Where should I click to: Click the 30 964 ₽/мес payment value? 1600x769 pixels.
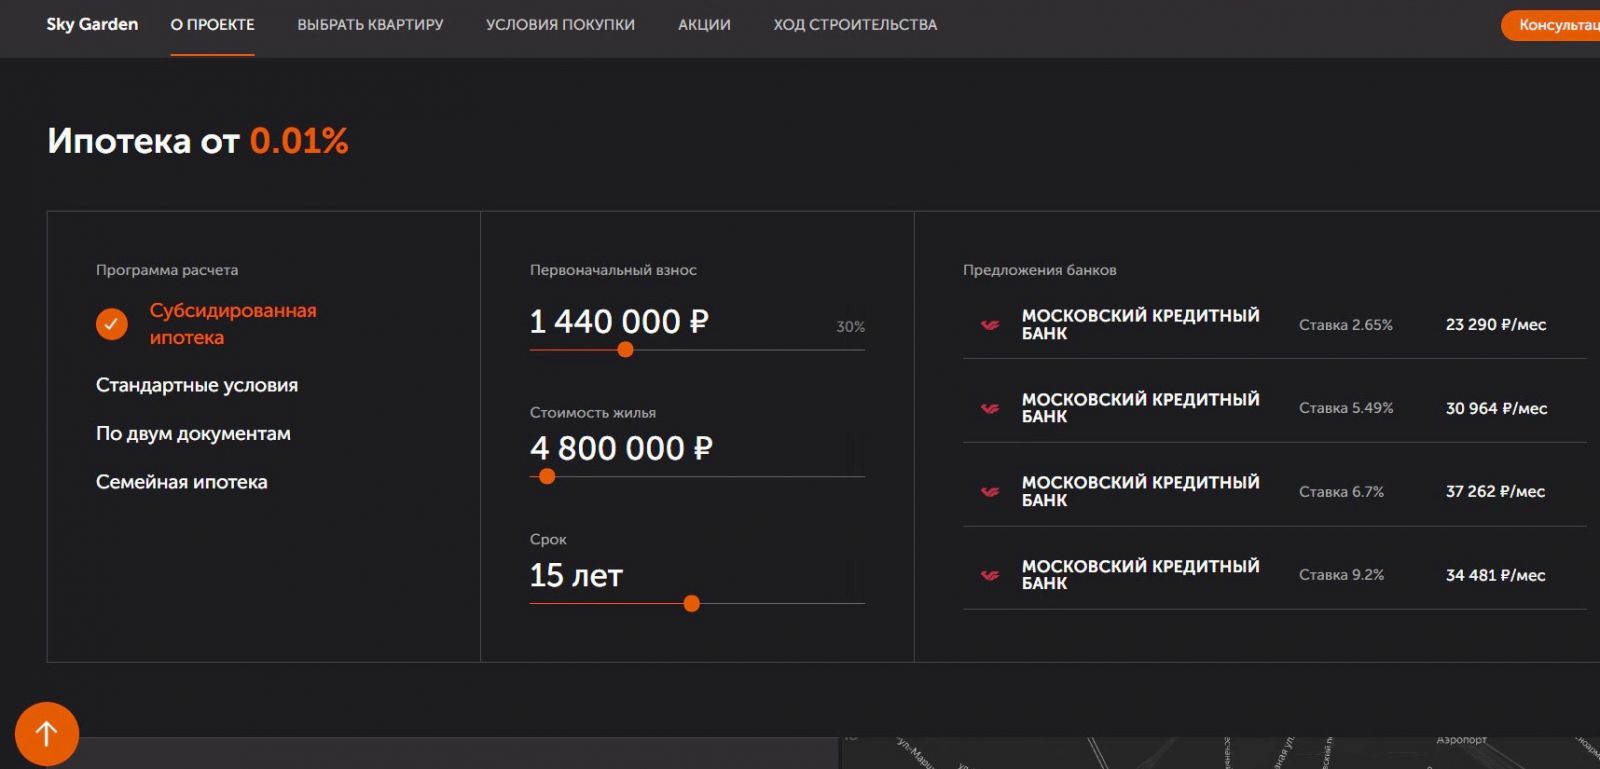1496,408
